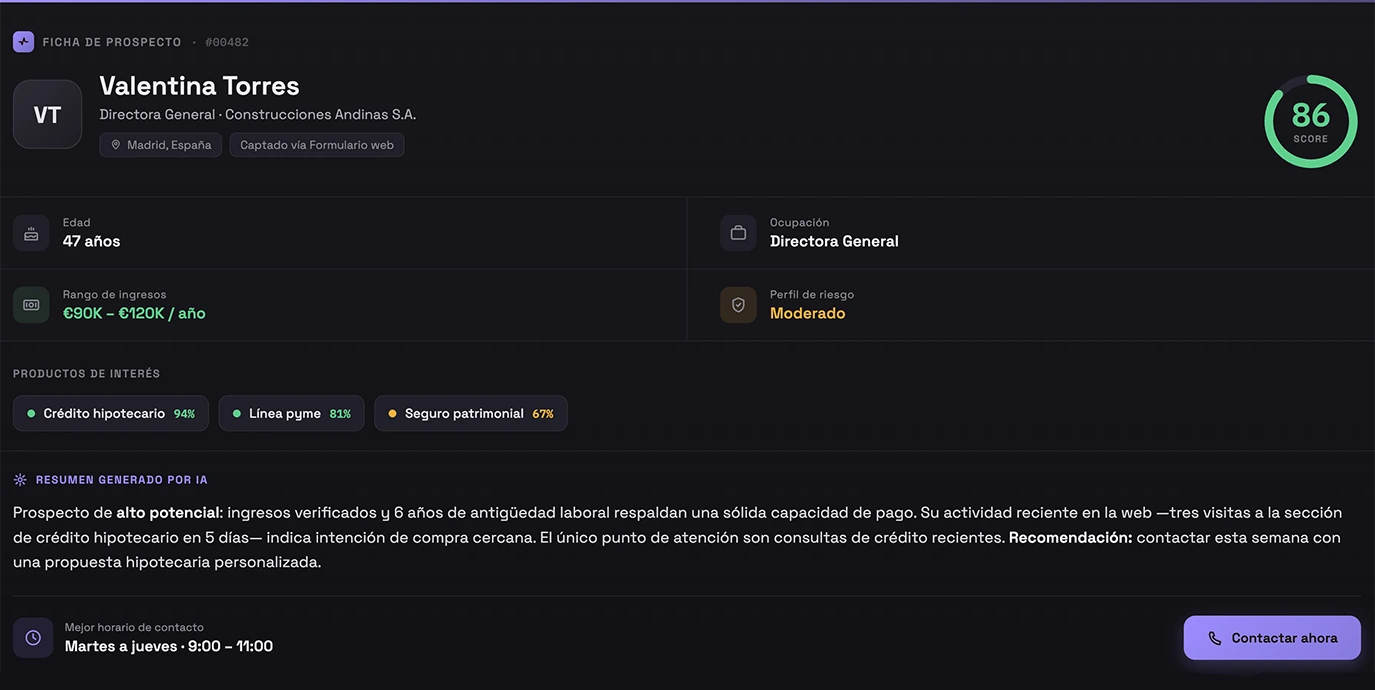
Task: Click the Perfil de riesgo label
Action: pyautogui.click(x=812, y=294)
